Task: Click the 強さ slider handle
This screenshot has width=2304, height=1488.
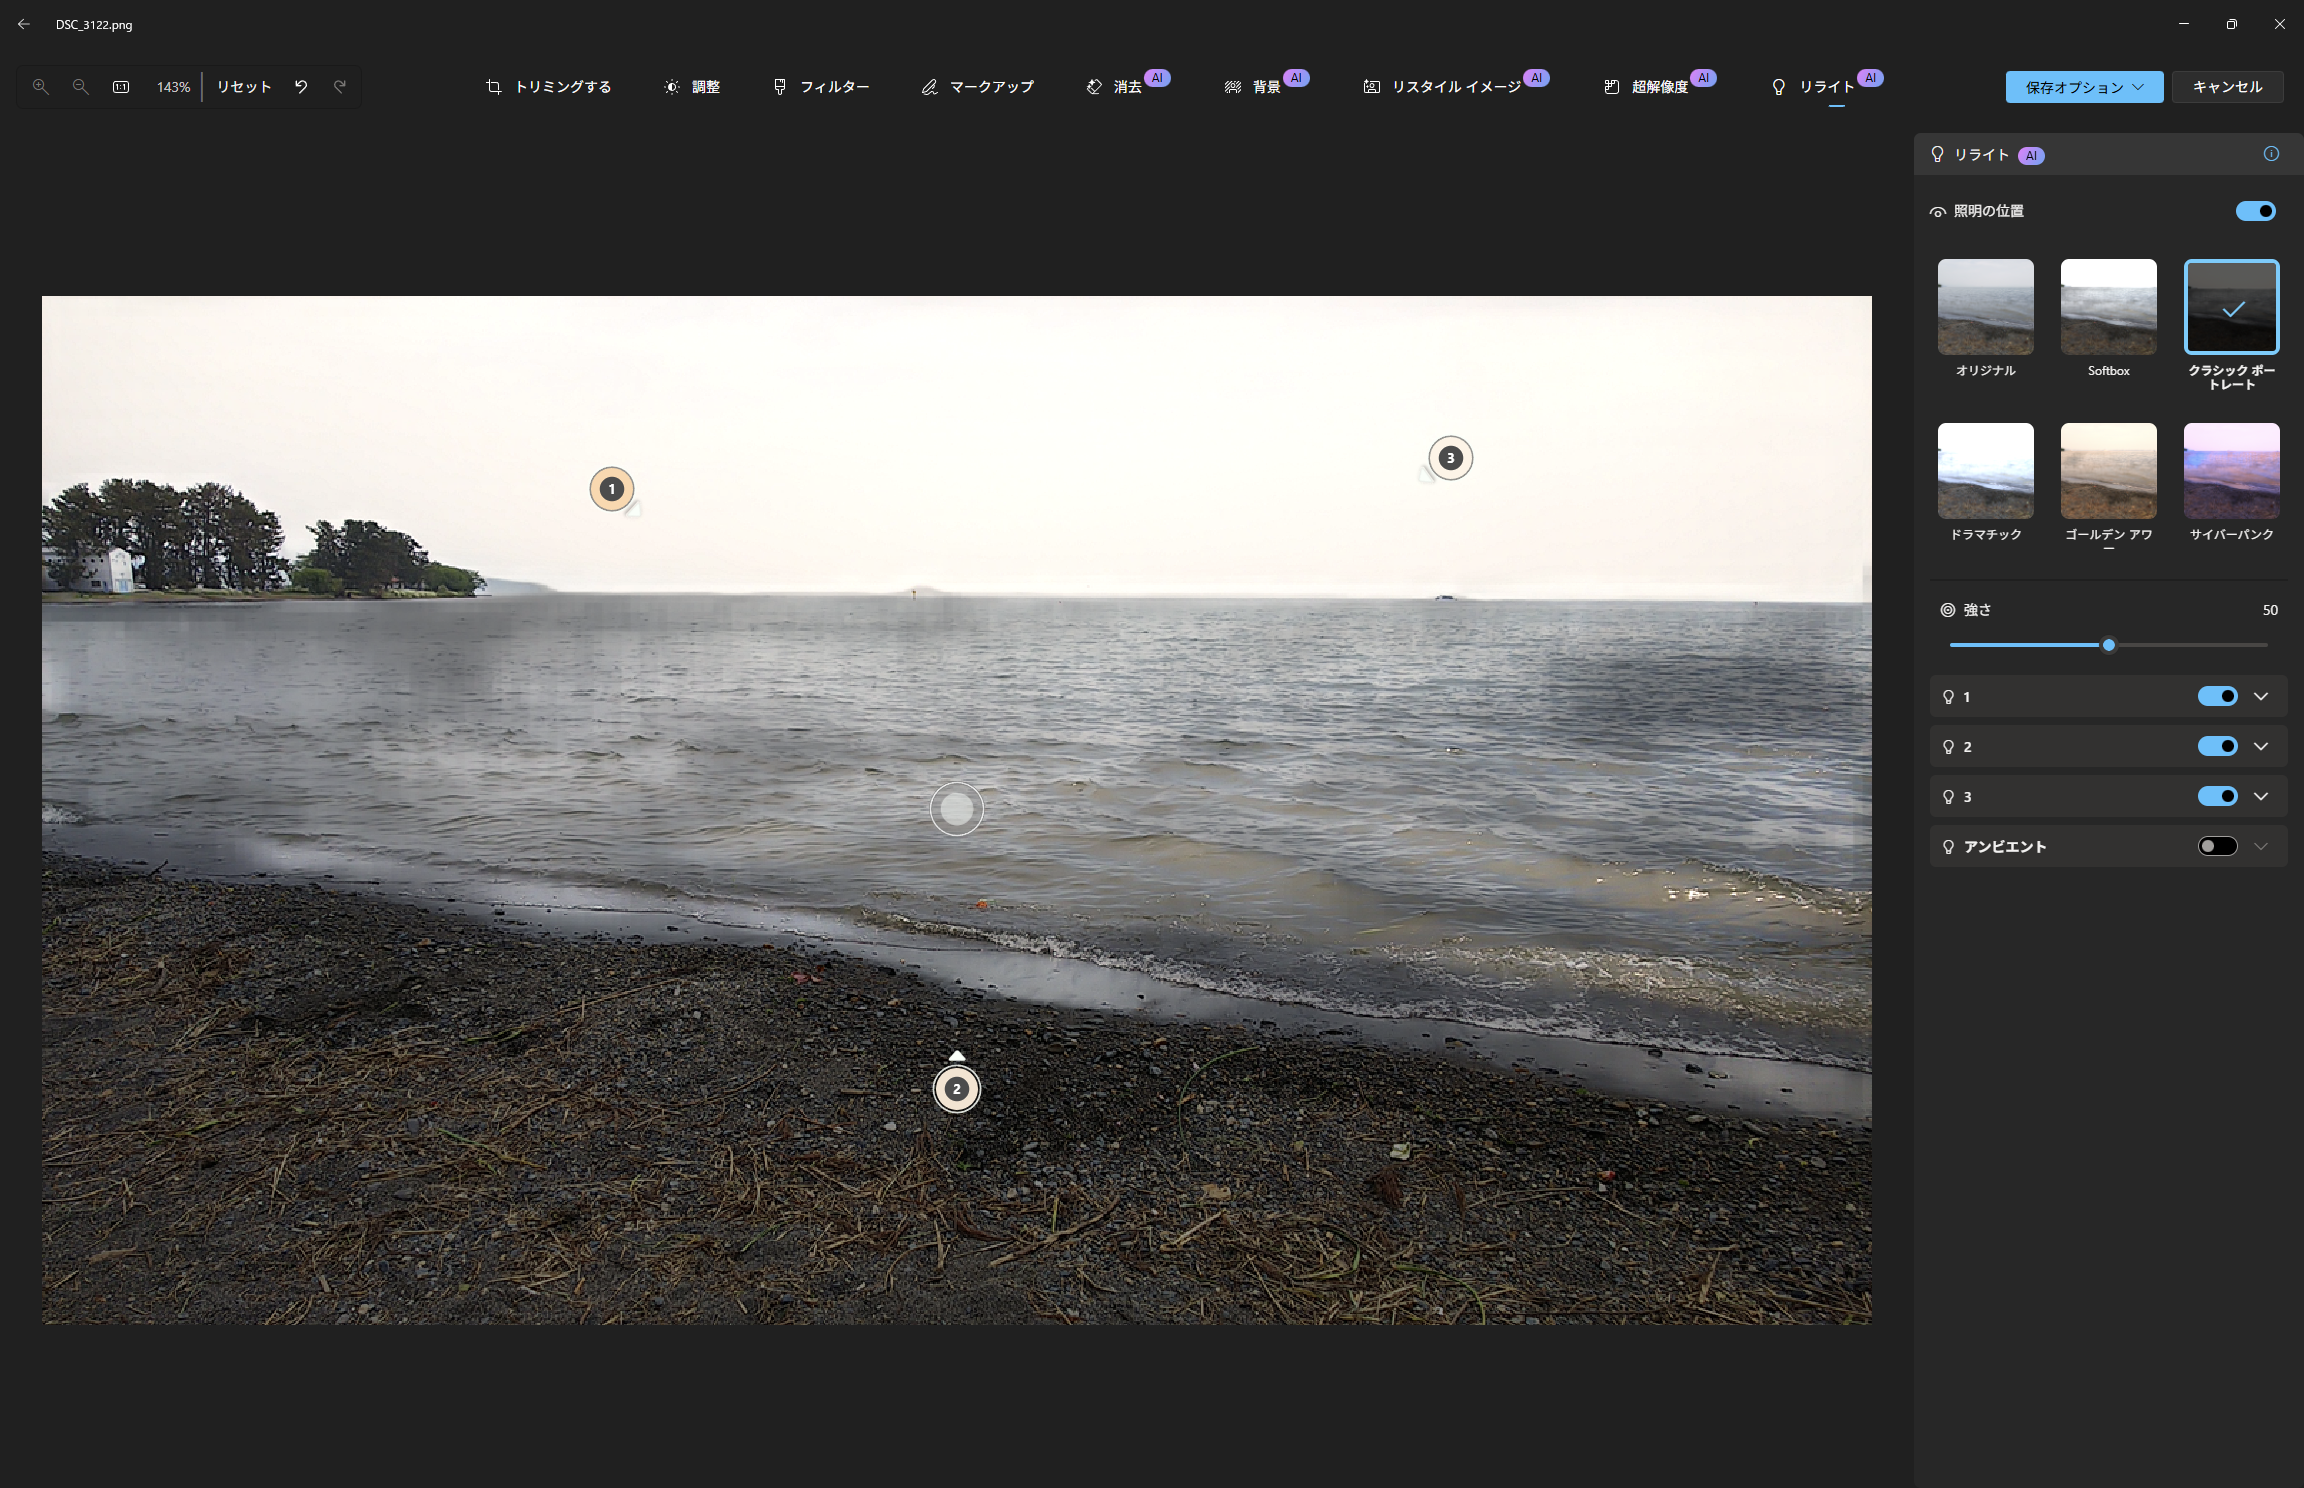Action: (2109, 645)
